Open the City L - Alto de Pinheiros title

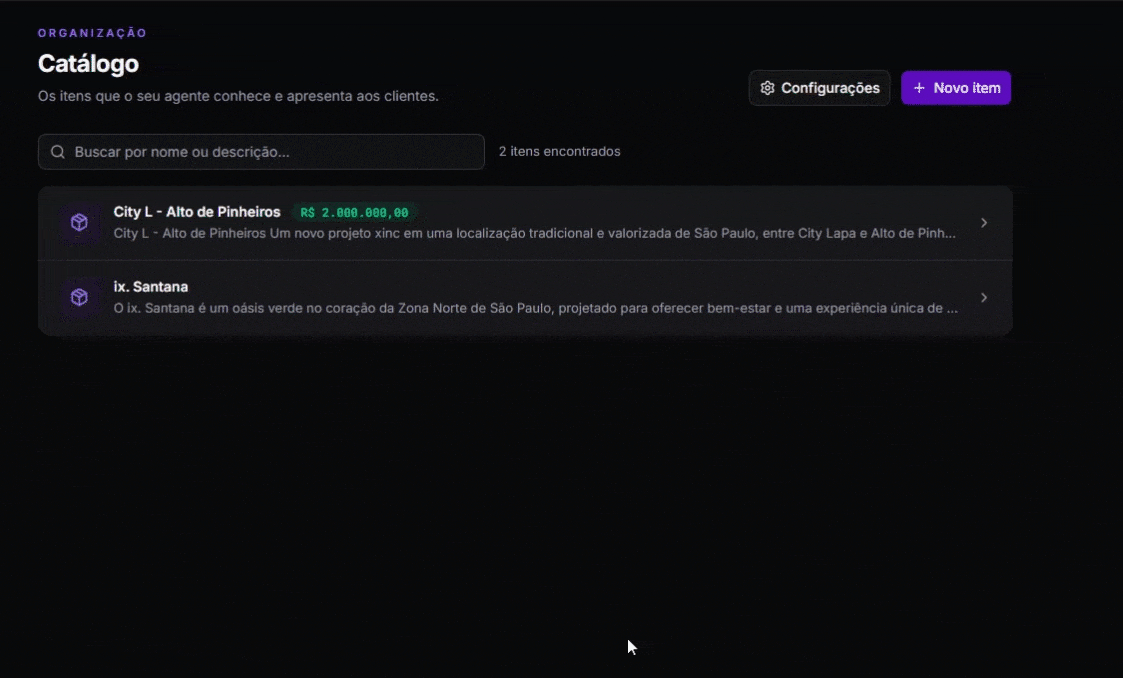pos(197,212)
